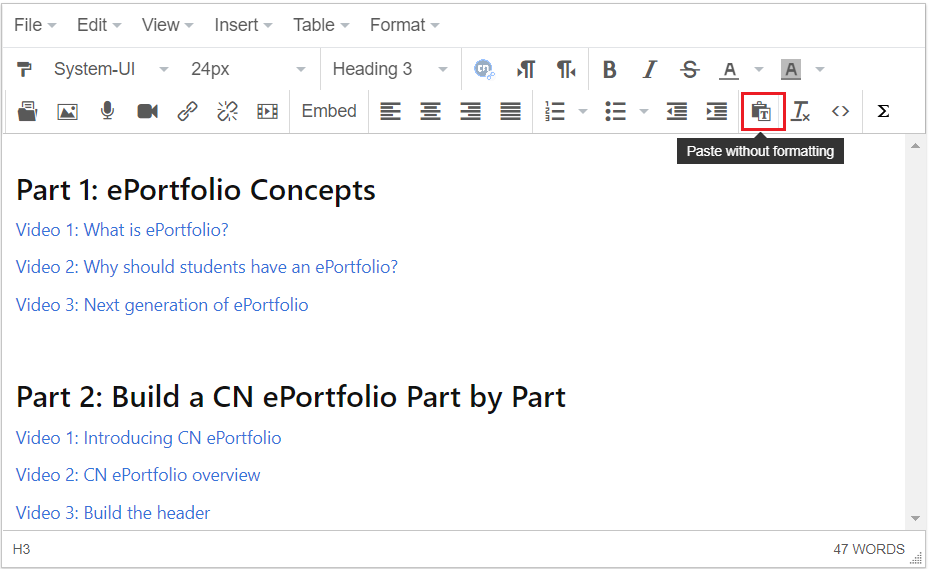Screen dimensions: 930x569
Task: Record video with camera icon
Action: tap(147, 111)
